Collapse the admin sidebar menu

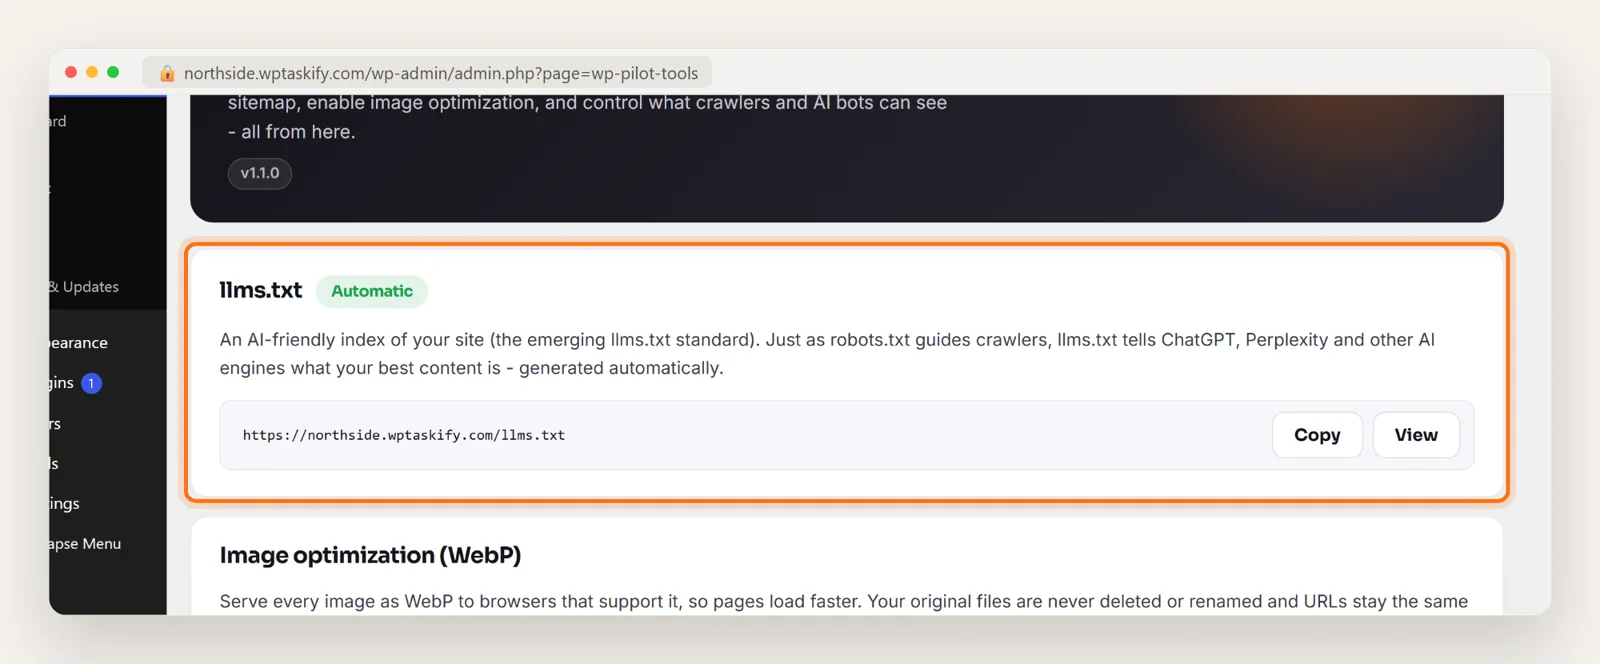point(86,544)
